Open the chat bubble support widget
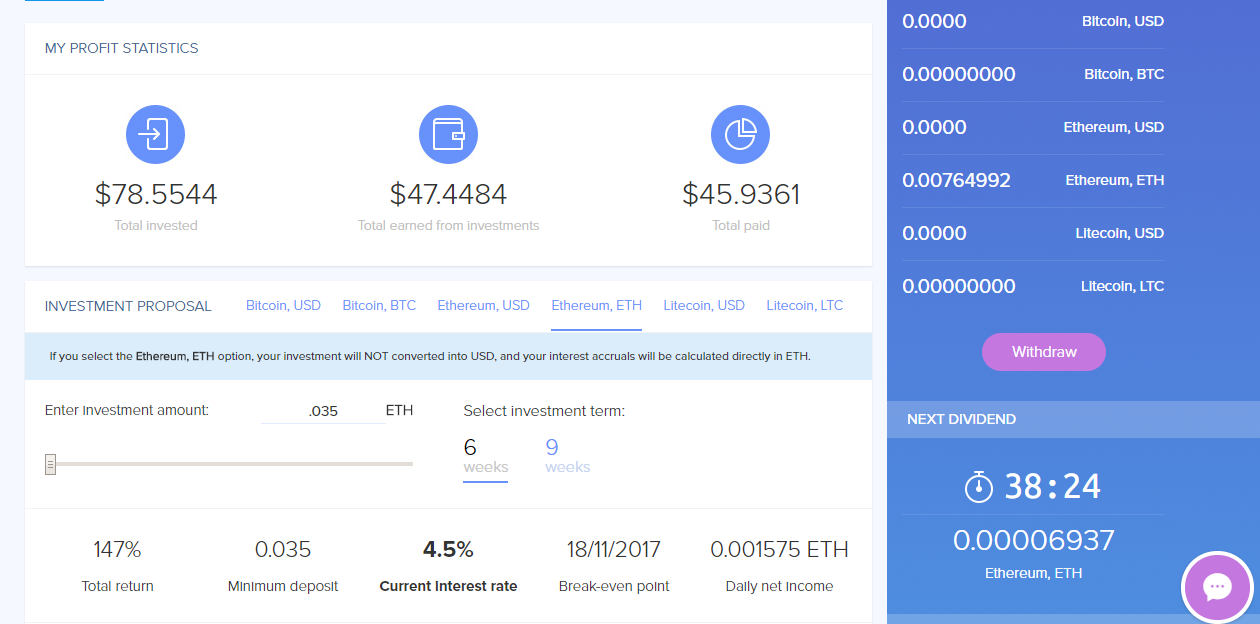The image size is (1260, 624). click(1217, 587)
